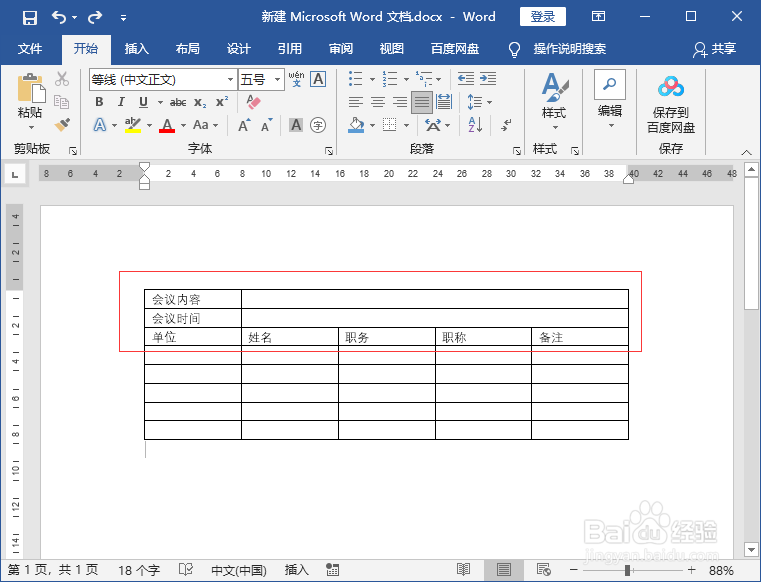Screen dimensions: 761x582
Task: Sort the selection A to Z
Action: (x=475, y=125)
